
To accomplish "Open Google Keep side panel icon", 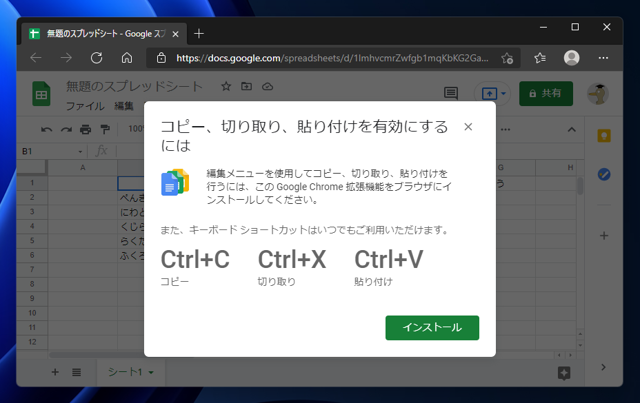I will coord(604,136).
